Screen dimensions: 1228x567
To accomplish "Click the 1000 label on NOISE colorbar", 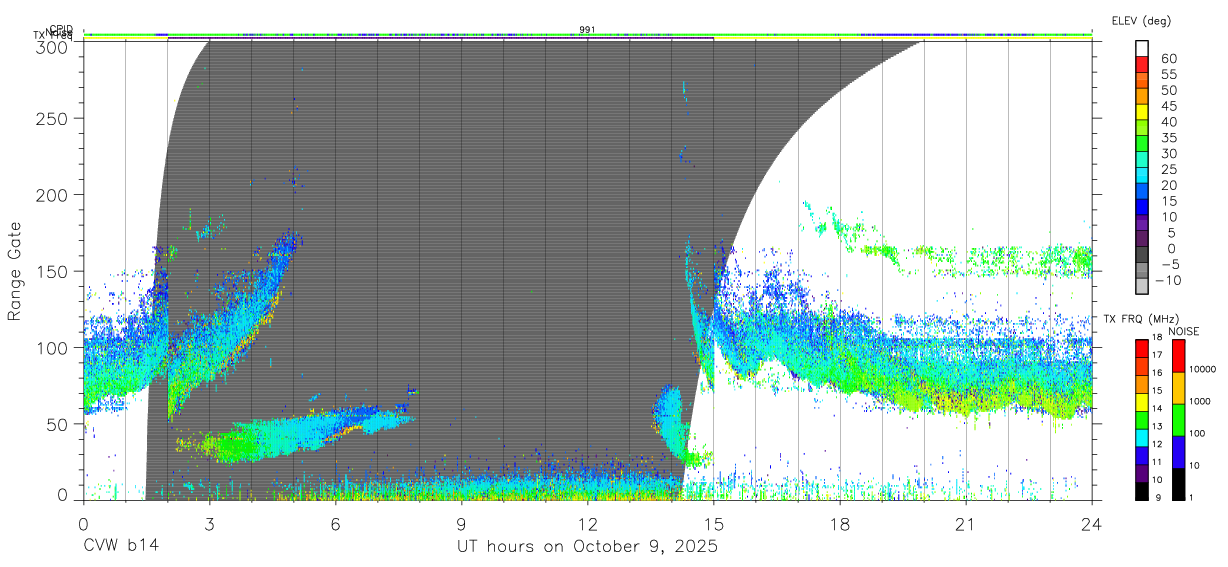I will point(1199,401).
